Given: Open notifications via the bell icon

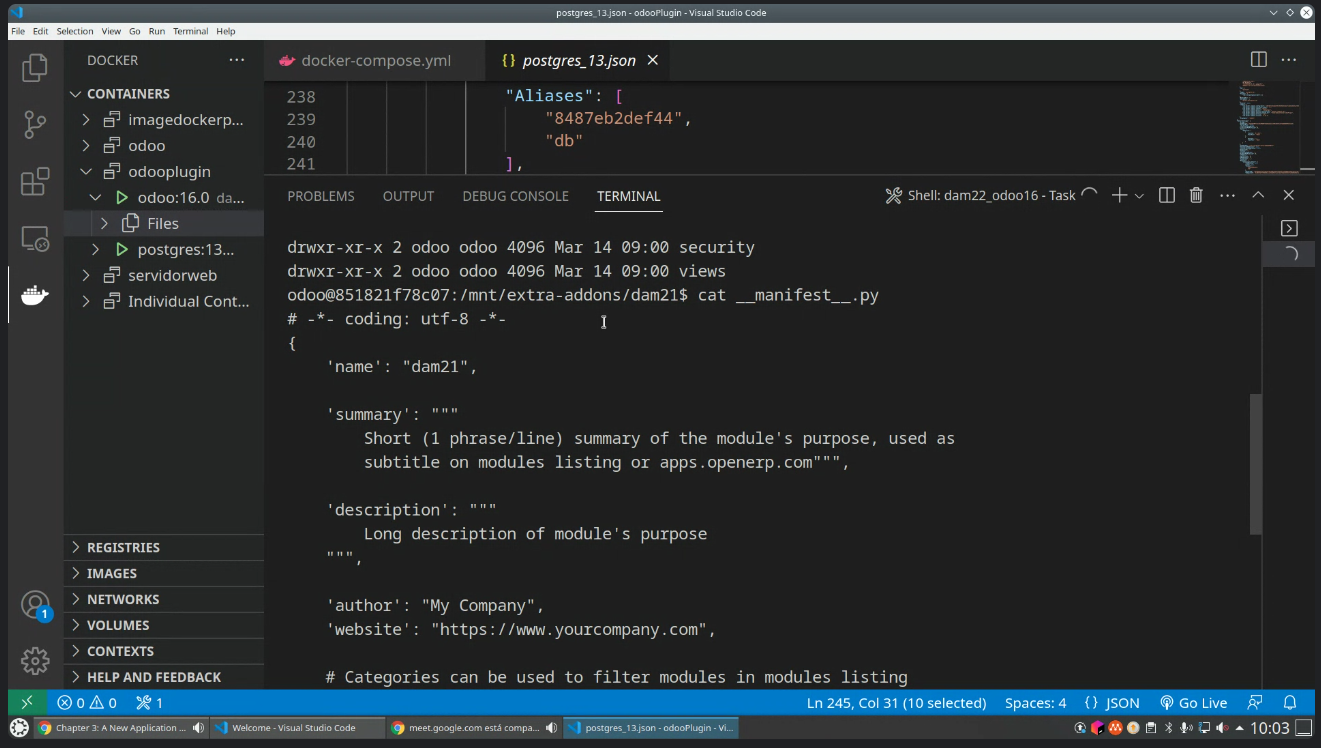Looking at the screenshot, I should click(x=1289, y=702).
